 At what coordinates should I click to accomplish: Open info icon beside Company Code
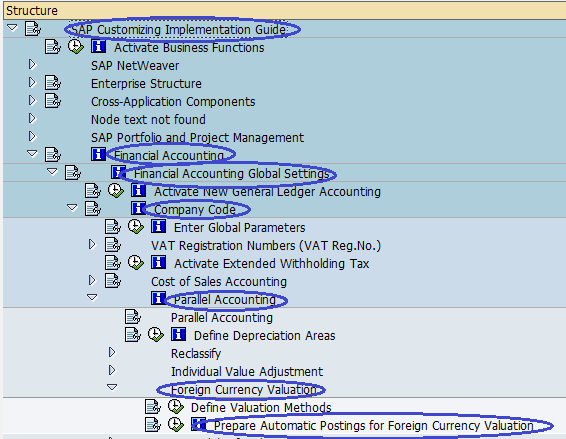(138, 208)
